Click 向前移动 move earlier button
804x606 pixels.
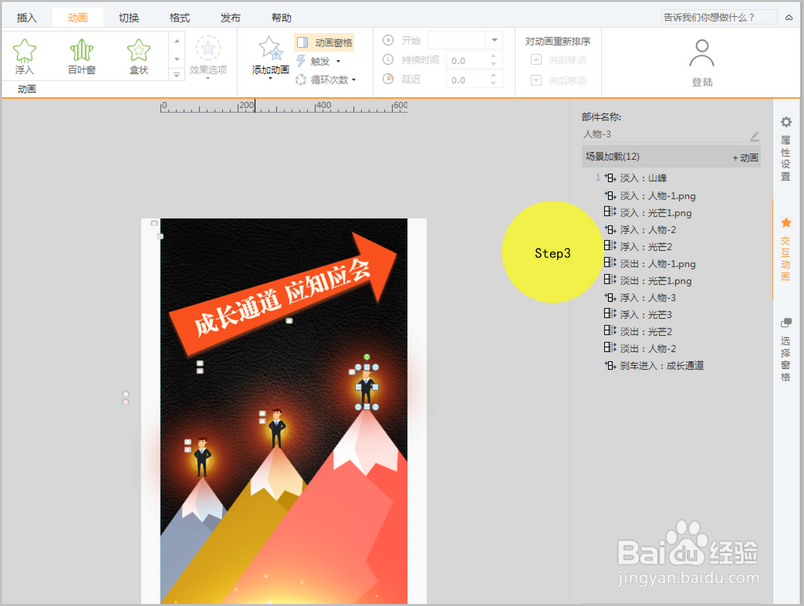click(x=558, y=60)
